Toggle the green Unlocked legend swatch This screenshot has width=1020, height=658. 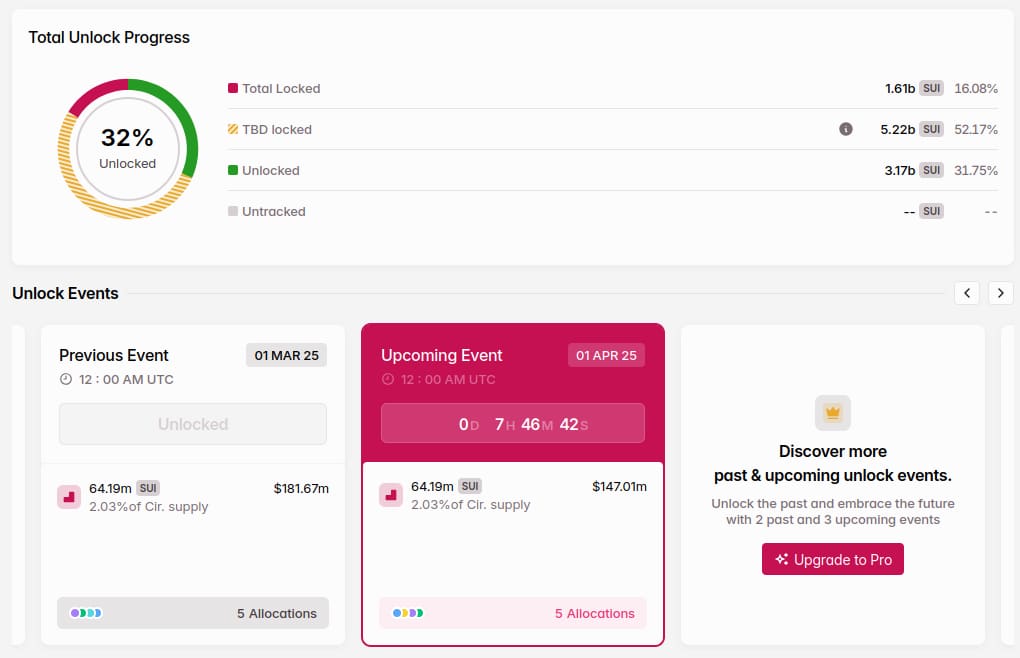coord(231,170)
